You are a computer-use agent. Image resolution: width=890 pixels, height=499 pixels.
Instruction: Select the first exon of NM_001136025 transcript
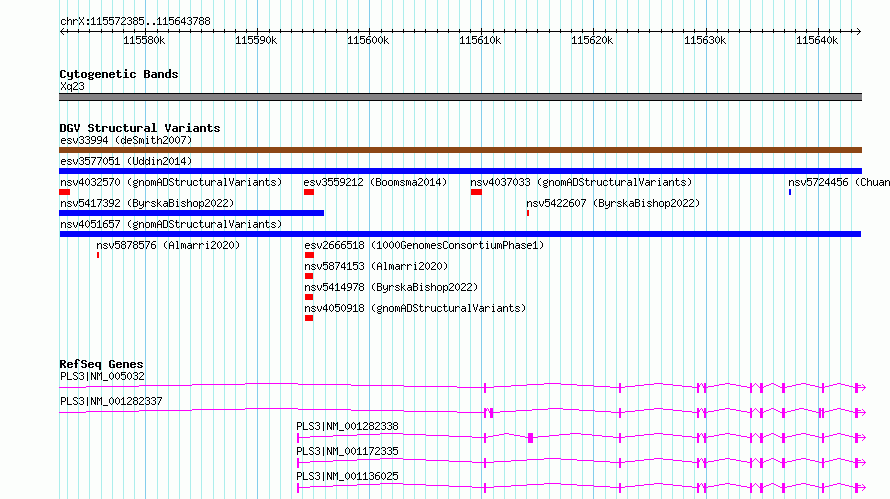click(x=298, y=488)
